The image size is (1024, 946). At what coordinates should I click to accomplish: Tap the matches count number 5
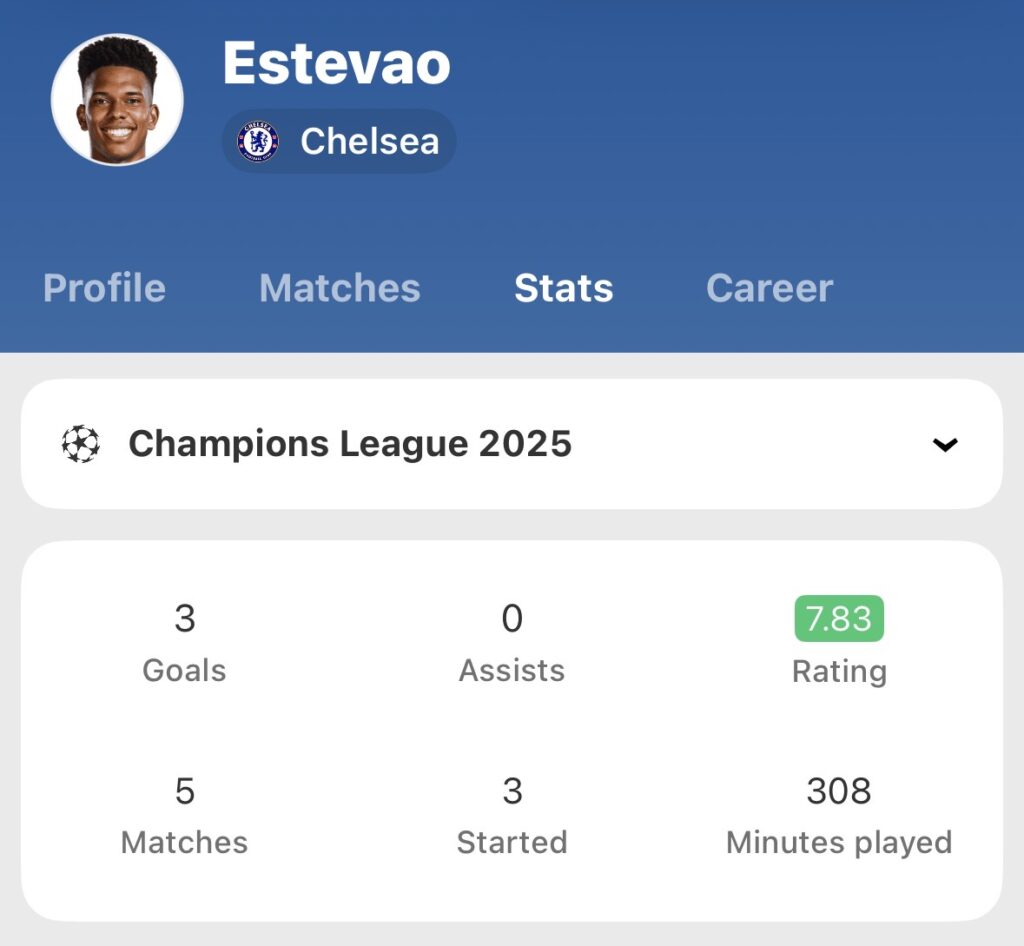[x=185, y=791]
